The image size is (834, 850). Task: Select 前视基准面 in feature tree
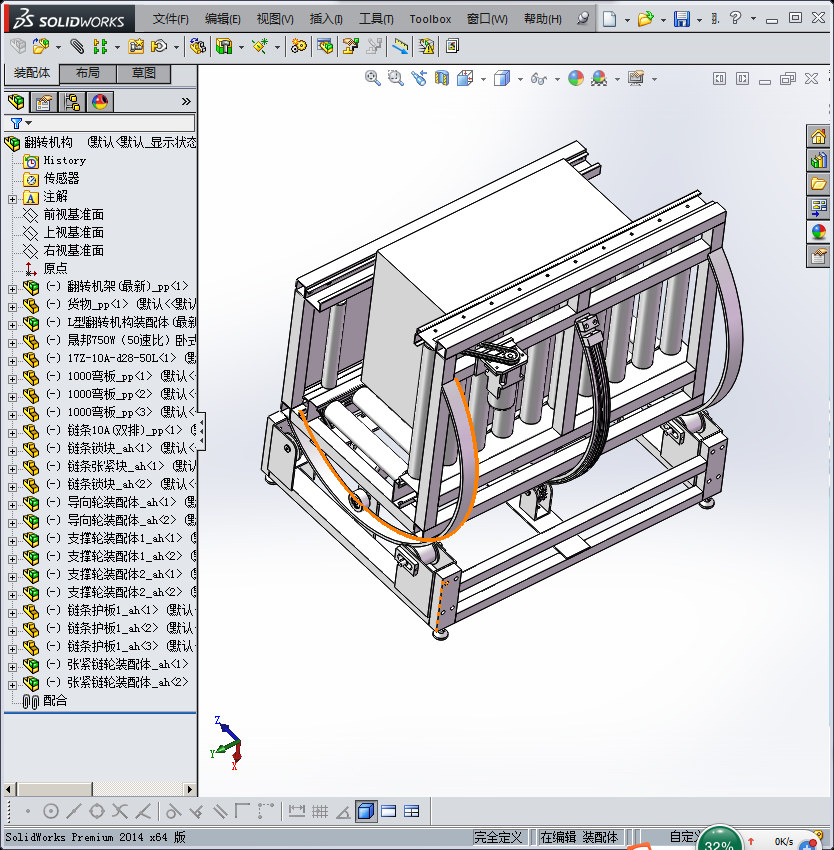click(73, 215)
